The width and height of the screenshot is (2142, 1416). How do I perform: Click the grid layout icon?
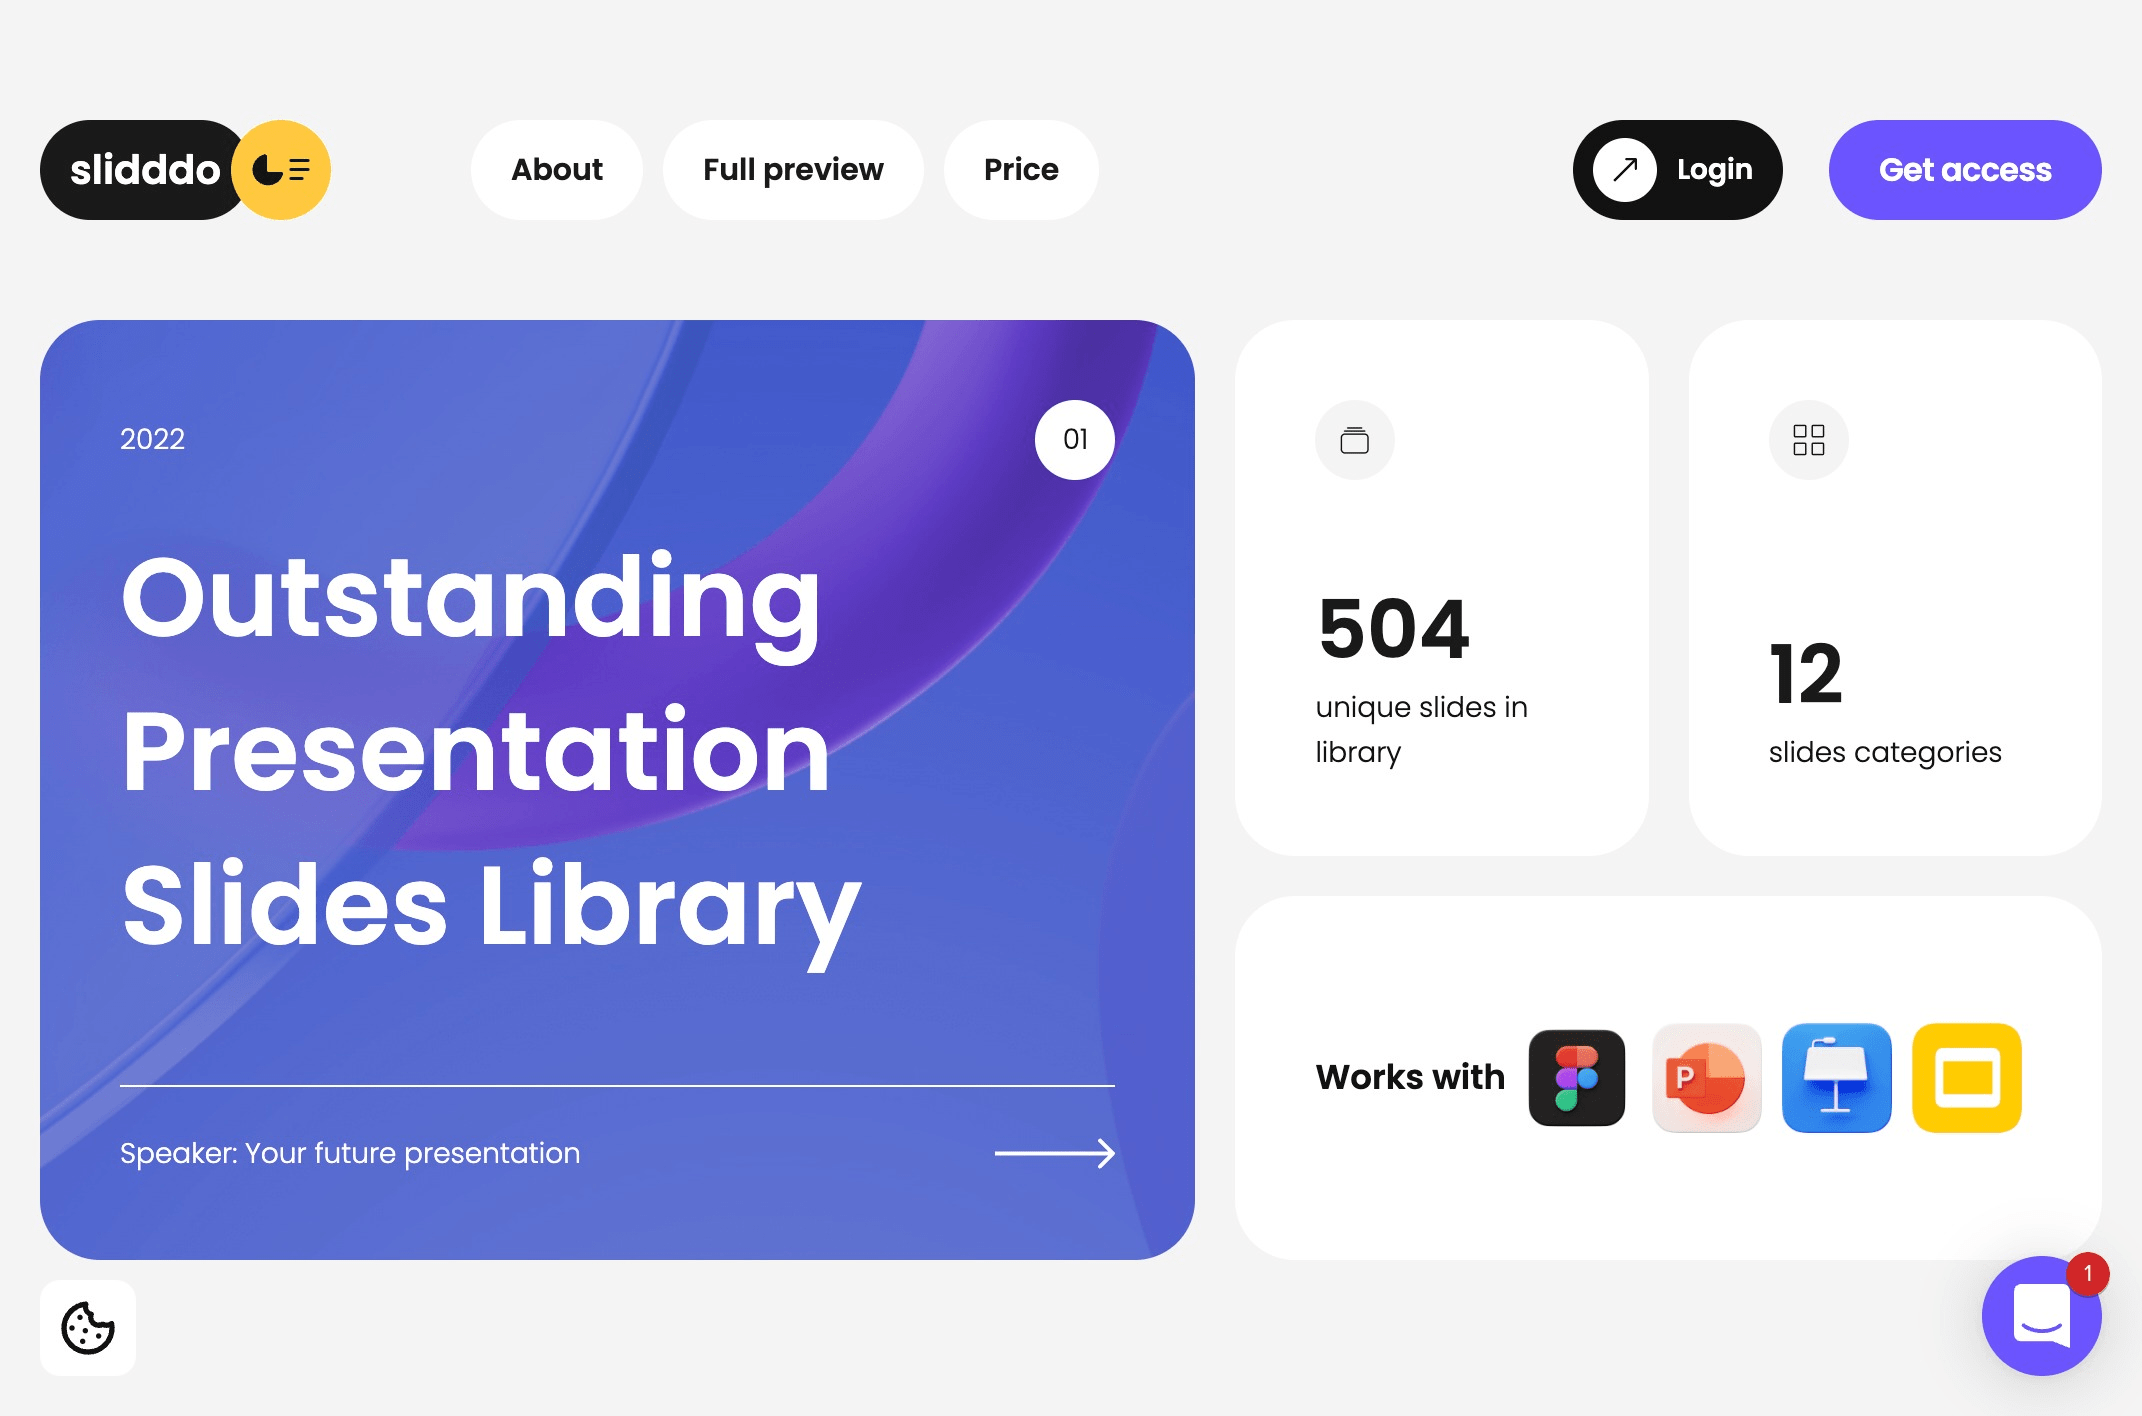1809,439
